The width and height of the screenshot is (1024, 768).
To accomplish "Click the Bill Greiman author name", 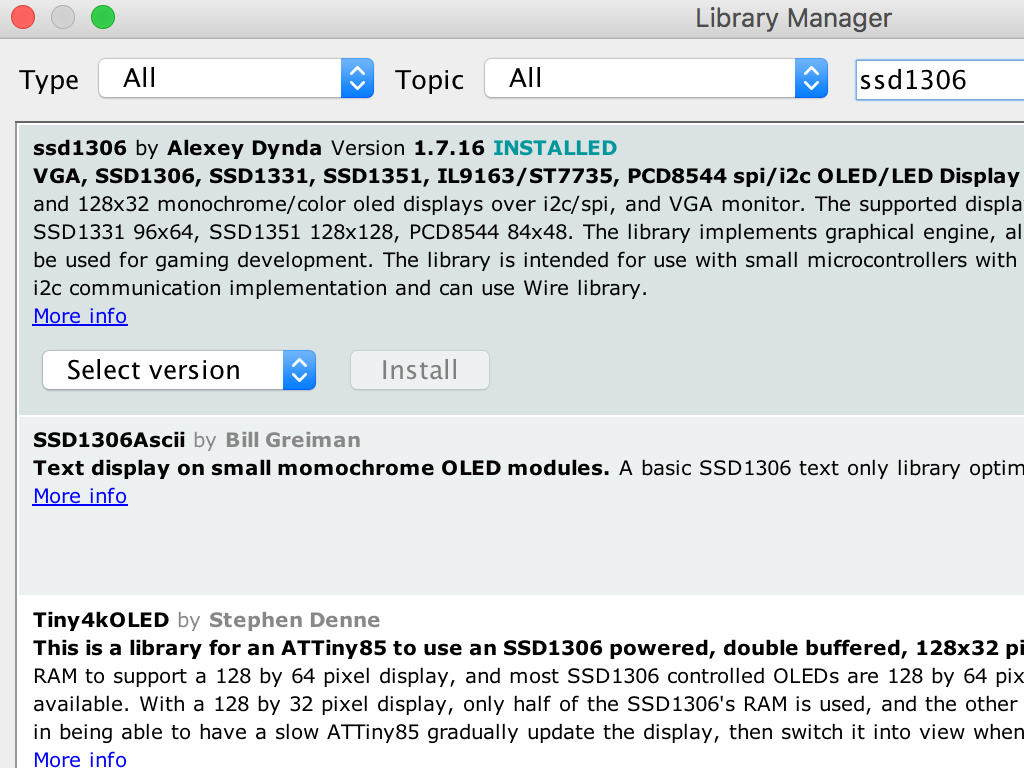I will tap(293, 440).
